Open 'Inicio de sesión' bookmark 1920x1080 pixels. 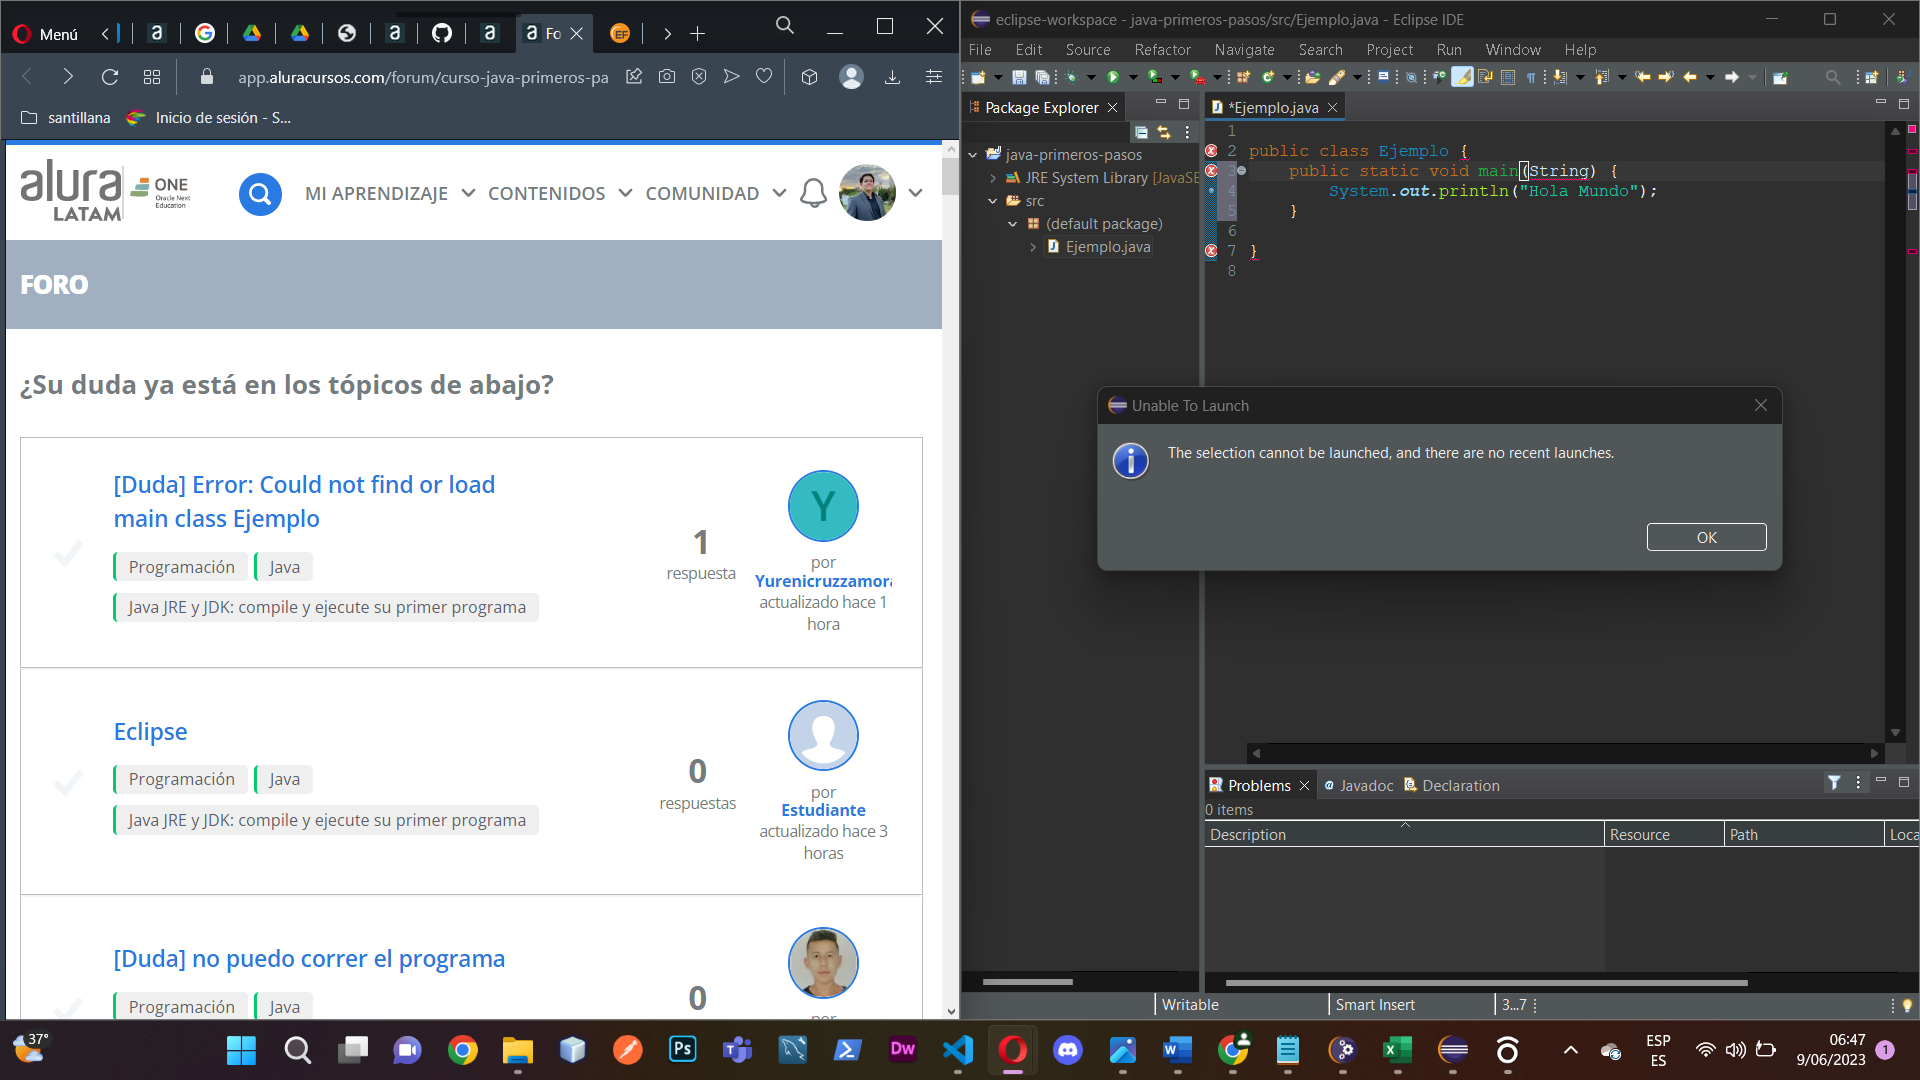(x=209, y=117)
